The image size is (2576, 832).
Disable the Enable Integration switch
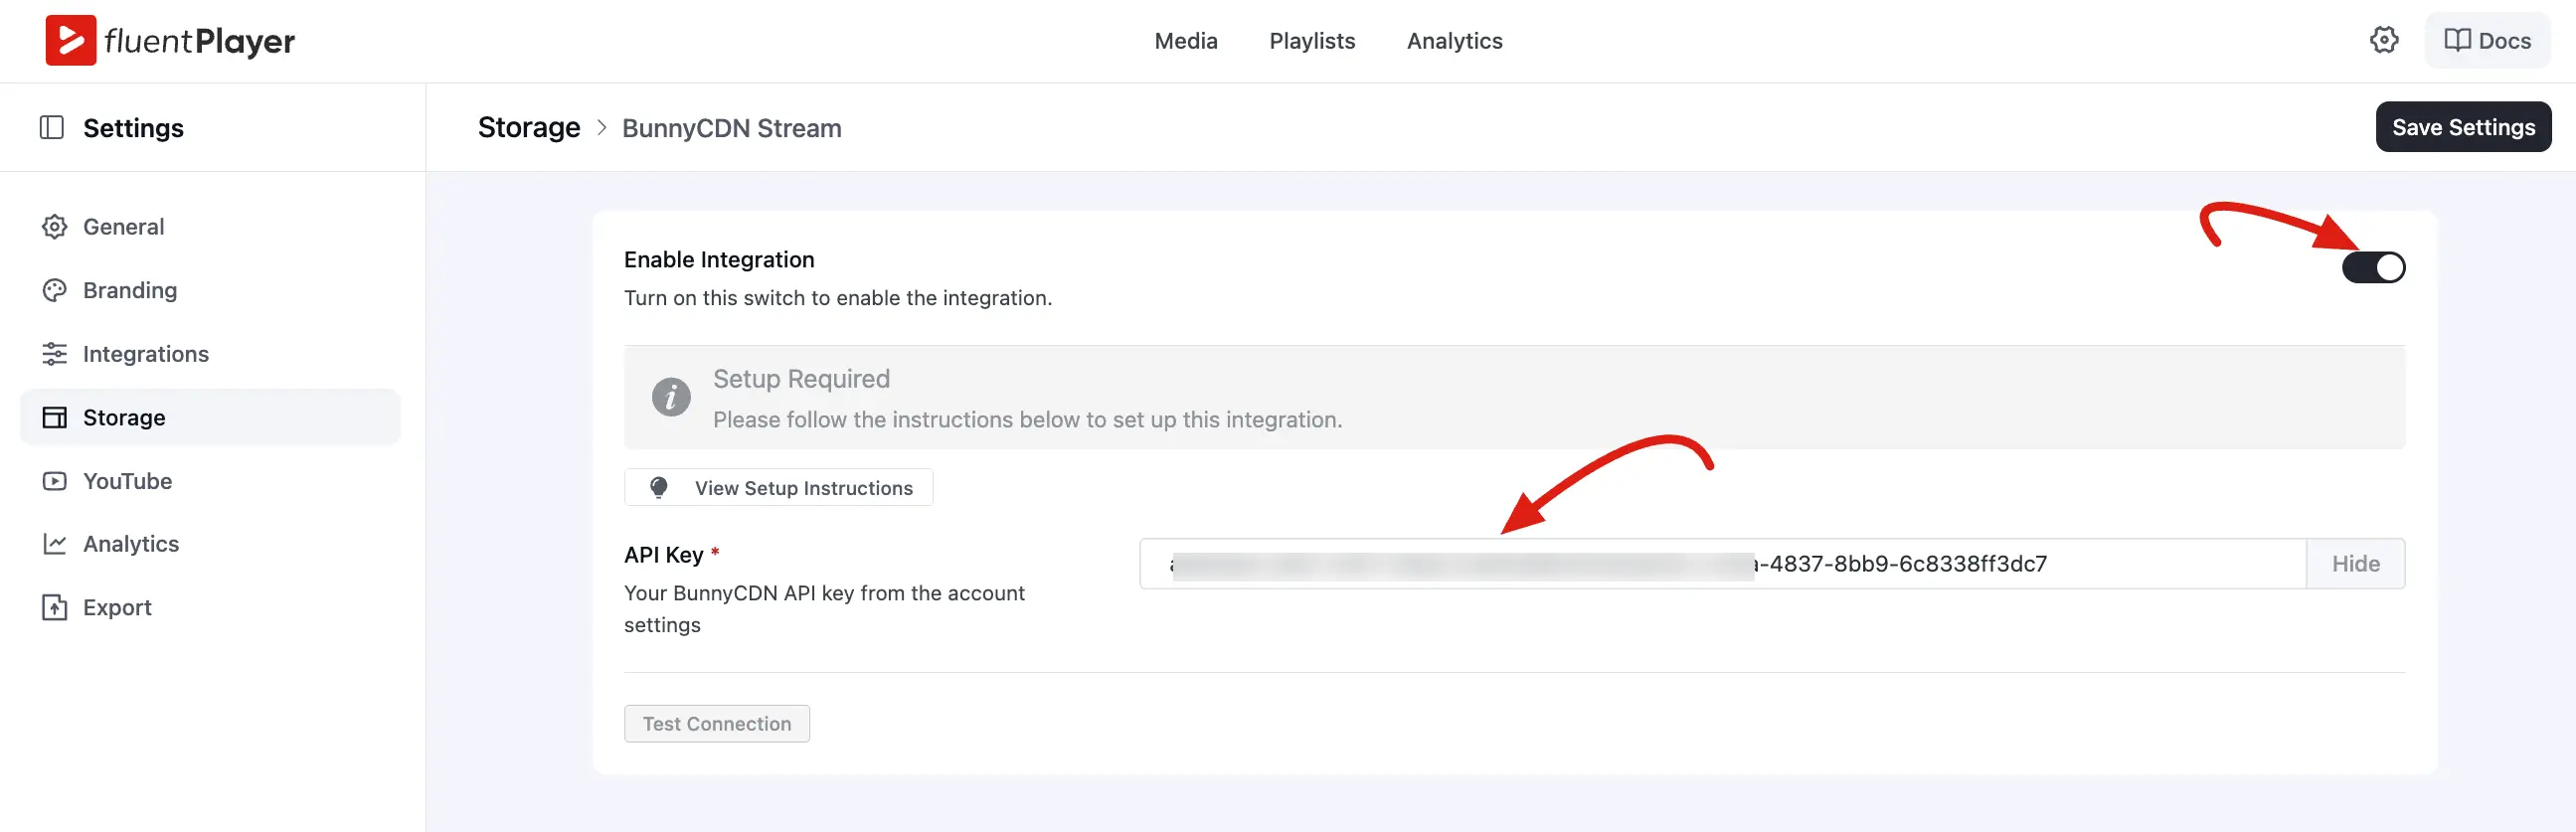(x=2373, y=267)
